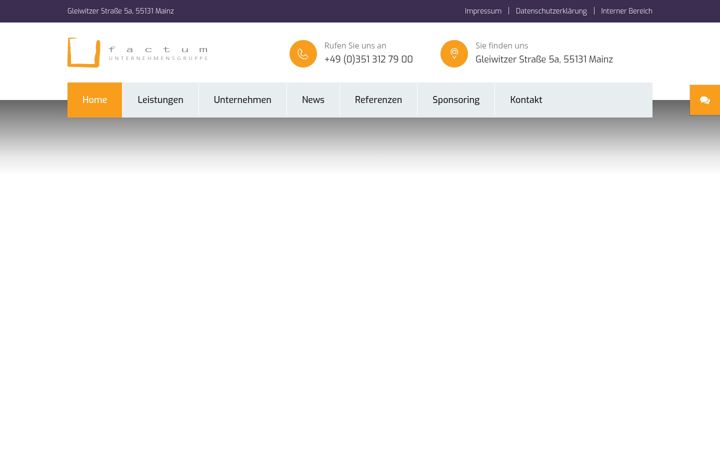Click the header address beside the pin
The image size is (720, 450).
[544, 59]
